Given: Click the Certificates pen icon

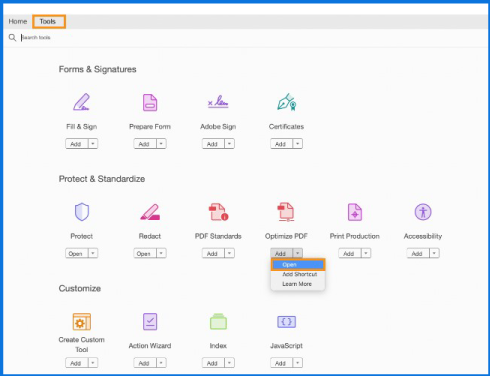Looking at the screenshot, I should coord(287,102).
